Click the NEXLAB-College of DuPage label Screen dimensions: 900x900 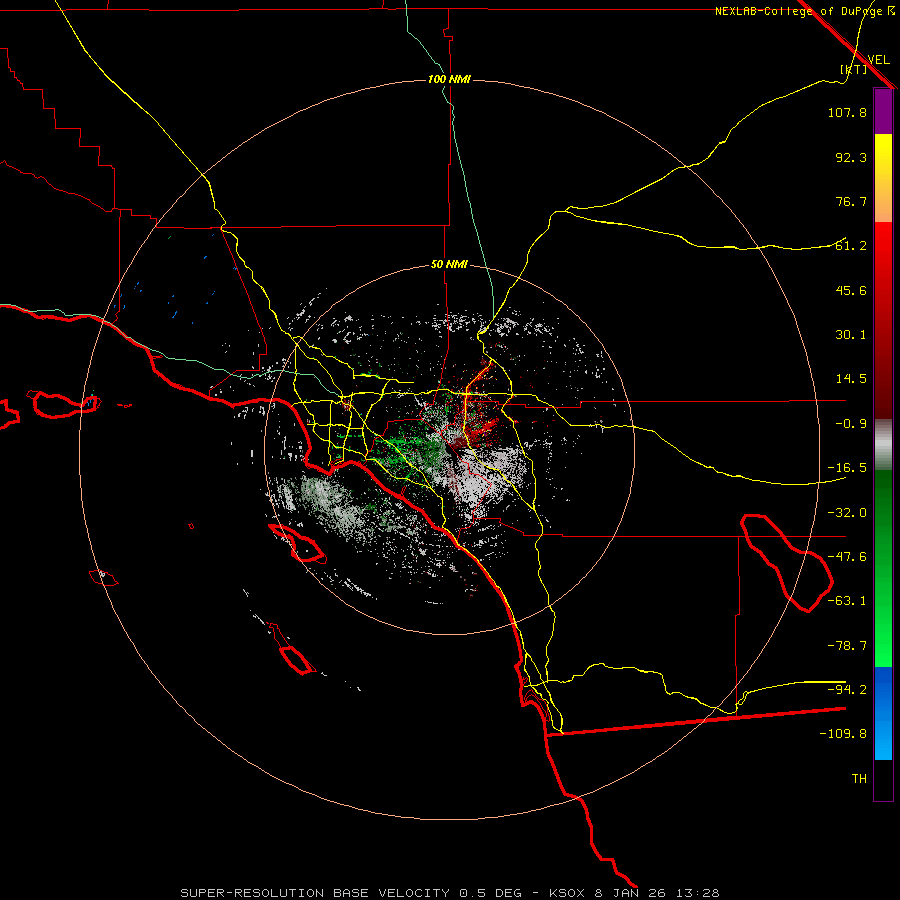pyautogui.click(x=804, y=11)
